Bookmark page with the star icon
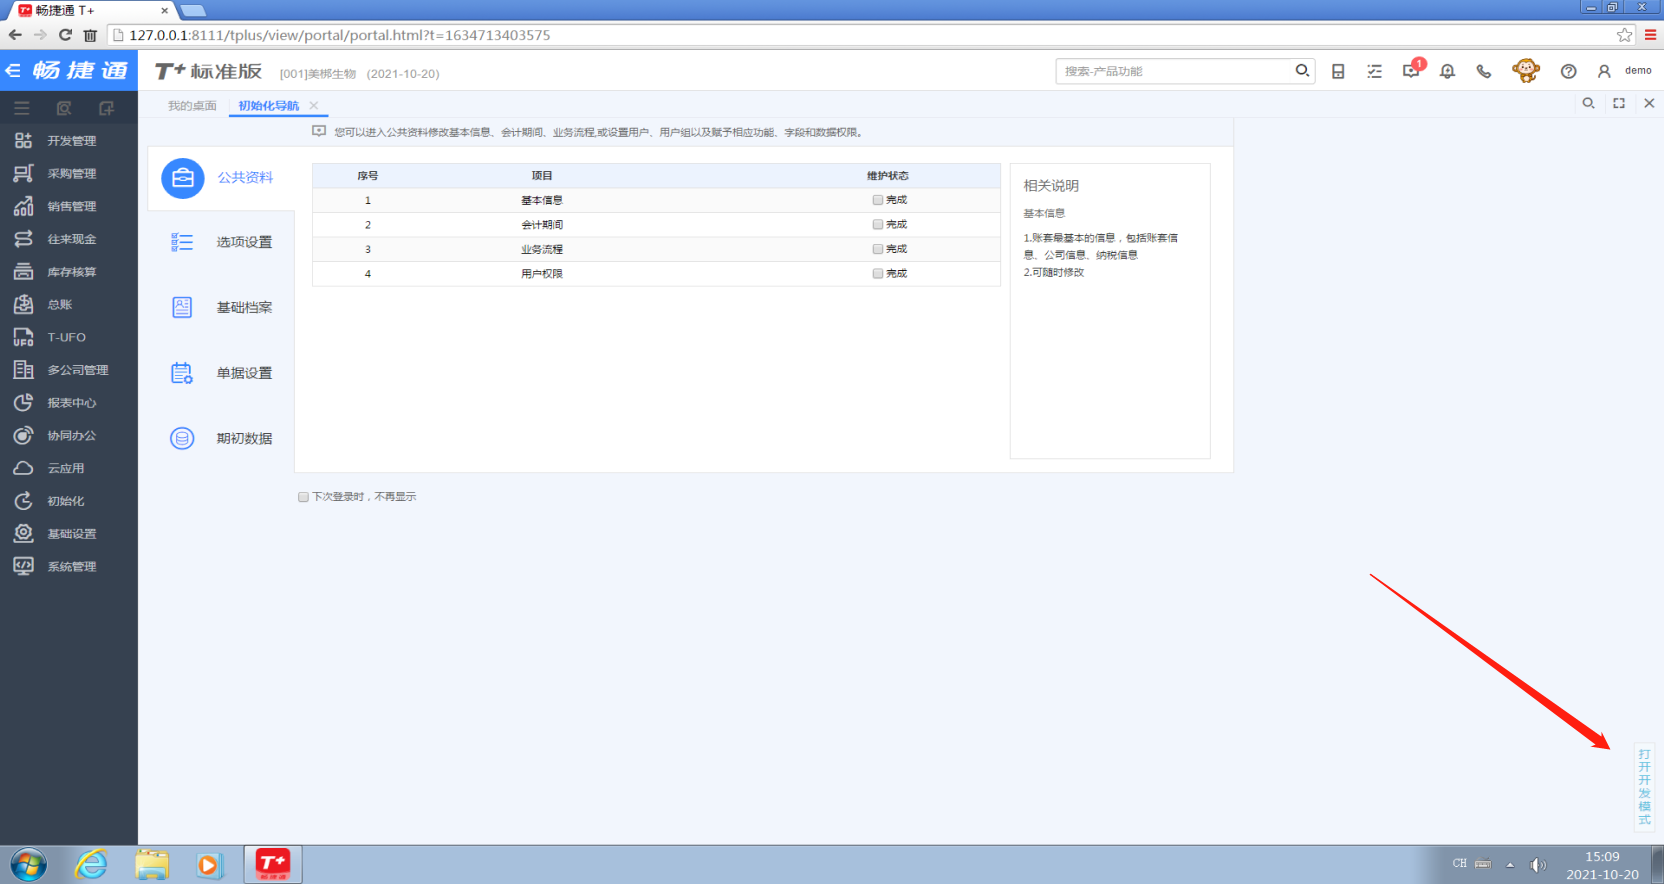The image size is (1664, 884). click(x=1625, y=35)
